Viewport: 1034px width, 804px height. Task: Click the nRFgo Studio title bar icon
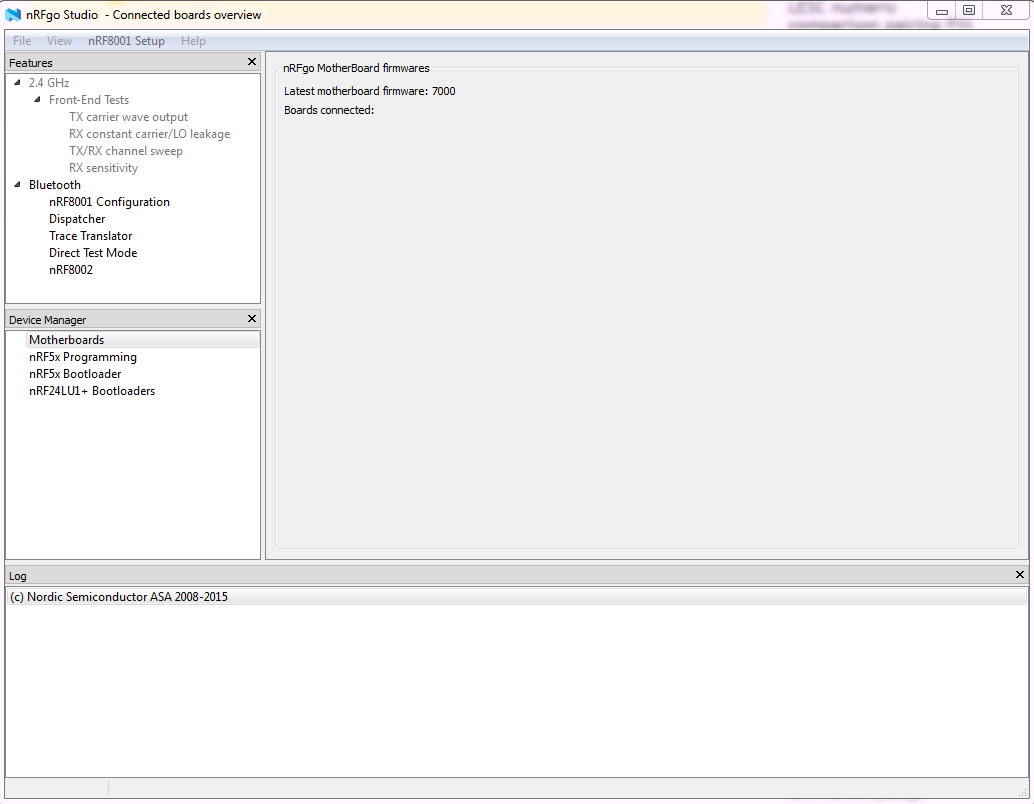(13, 15)
